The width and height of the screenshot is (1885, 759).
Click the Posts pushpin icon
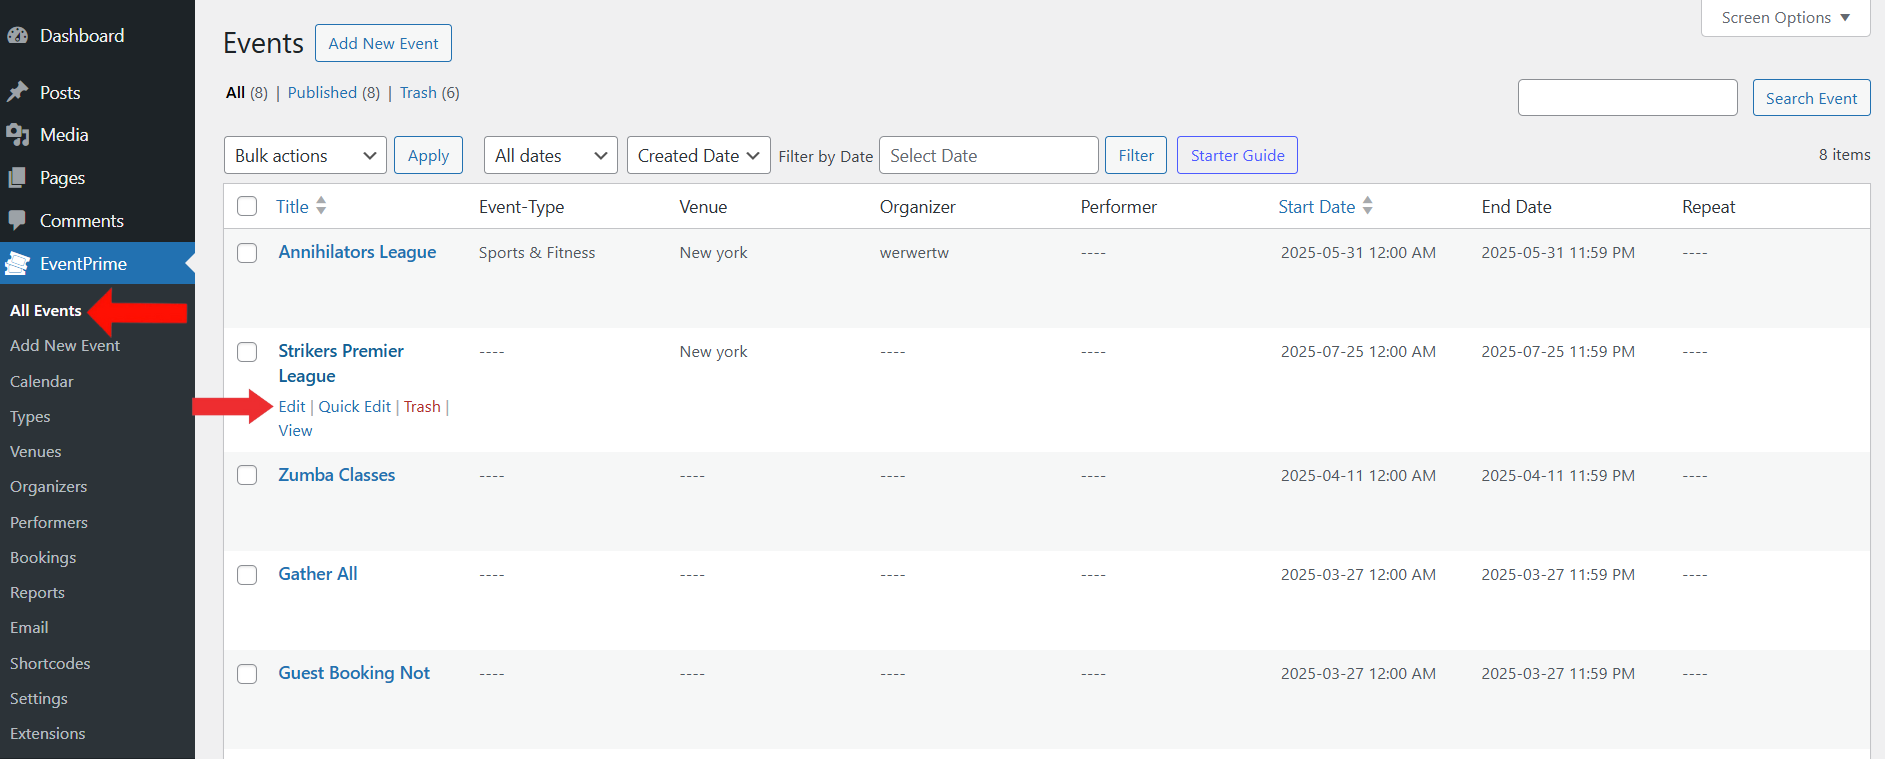17,92
